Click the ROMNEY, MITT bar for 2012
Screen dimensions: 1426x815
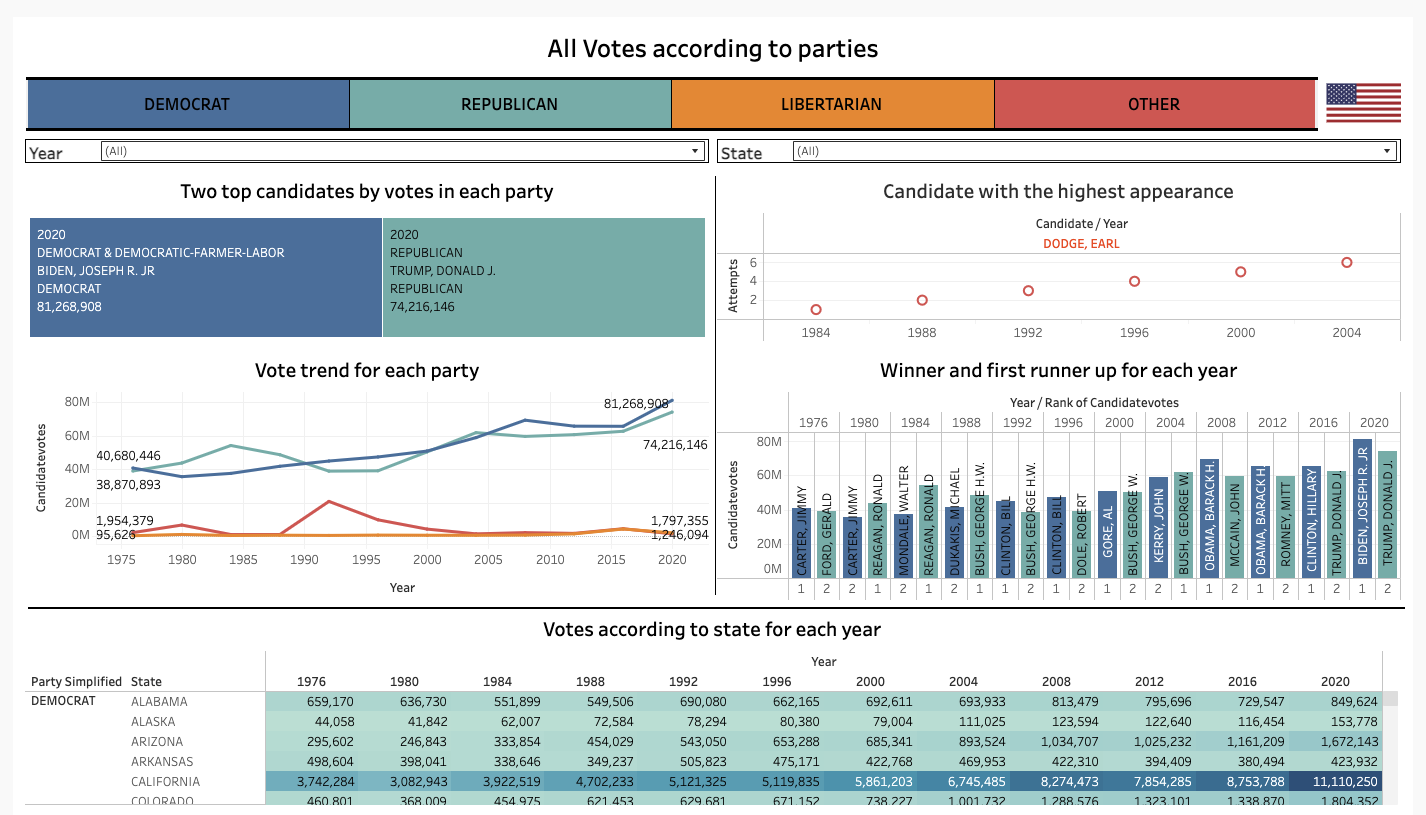coord(1285,526)
